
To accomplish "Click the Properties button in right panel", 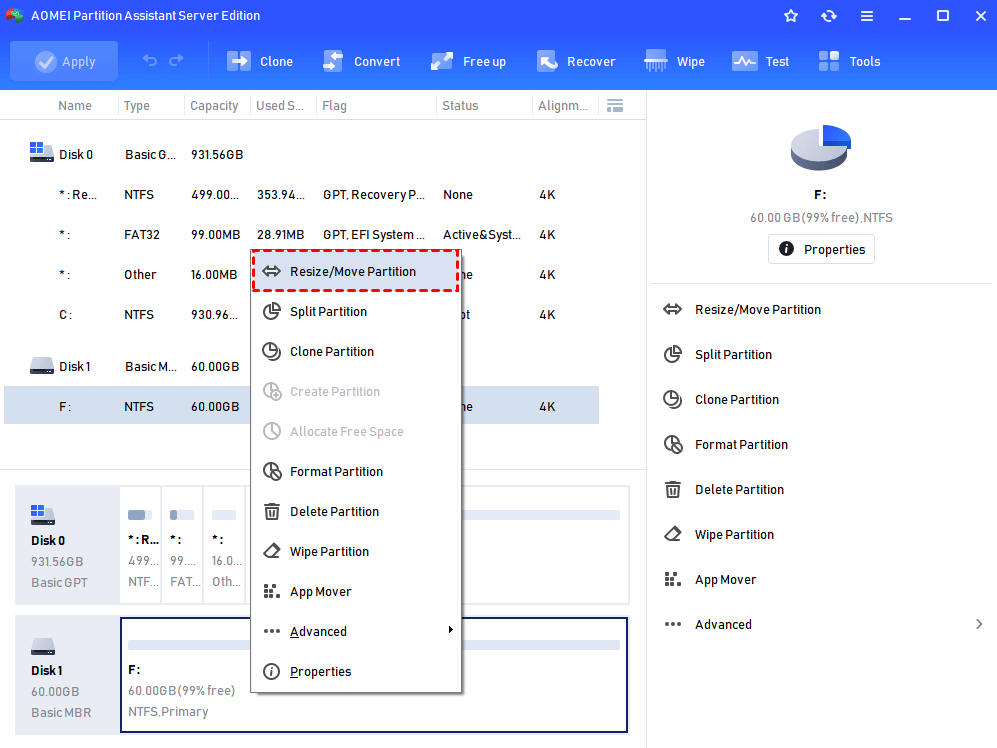I will pos(821,249).
